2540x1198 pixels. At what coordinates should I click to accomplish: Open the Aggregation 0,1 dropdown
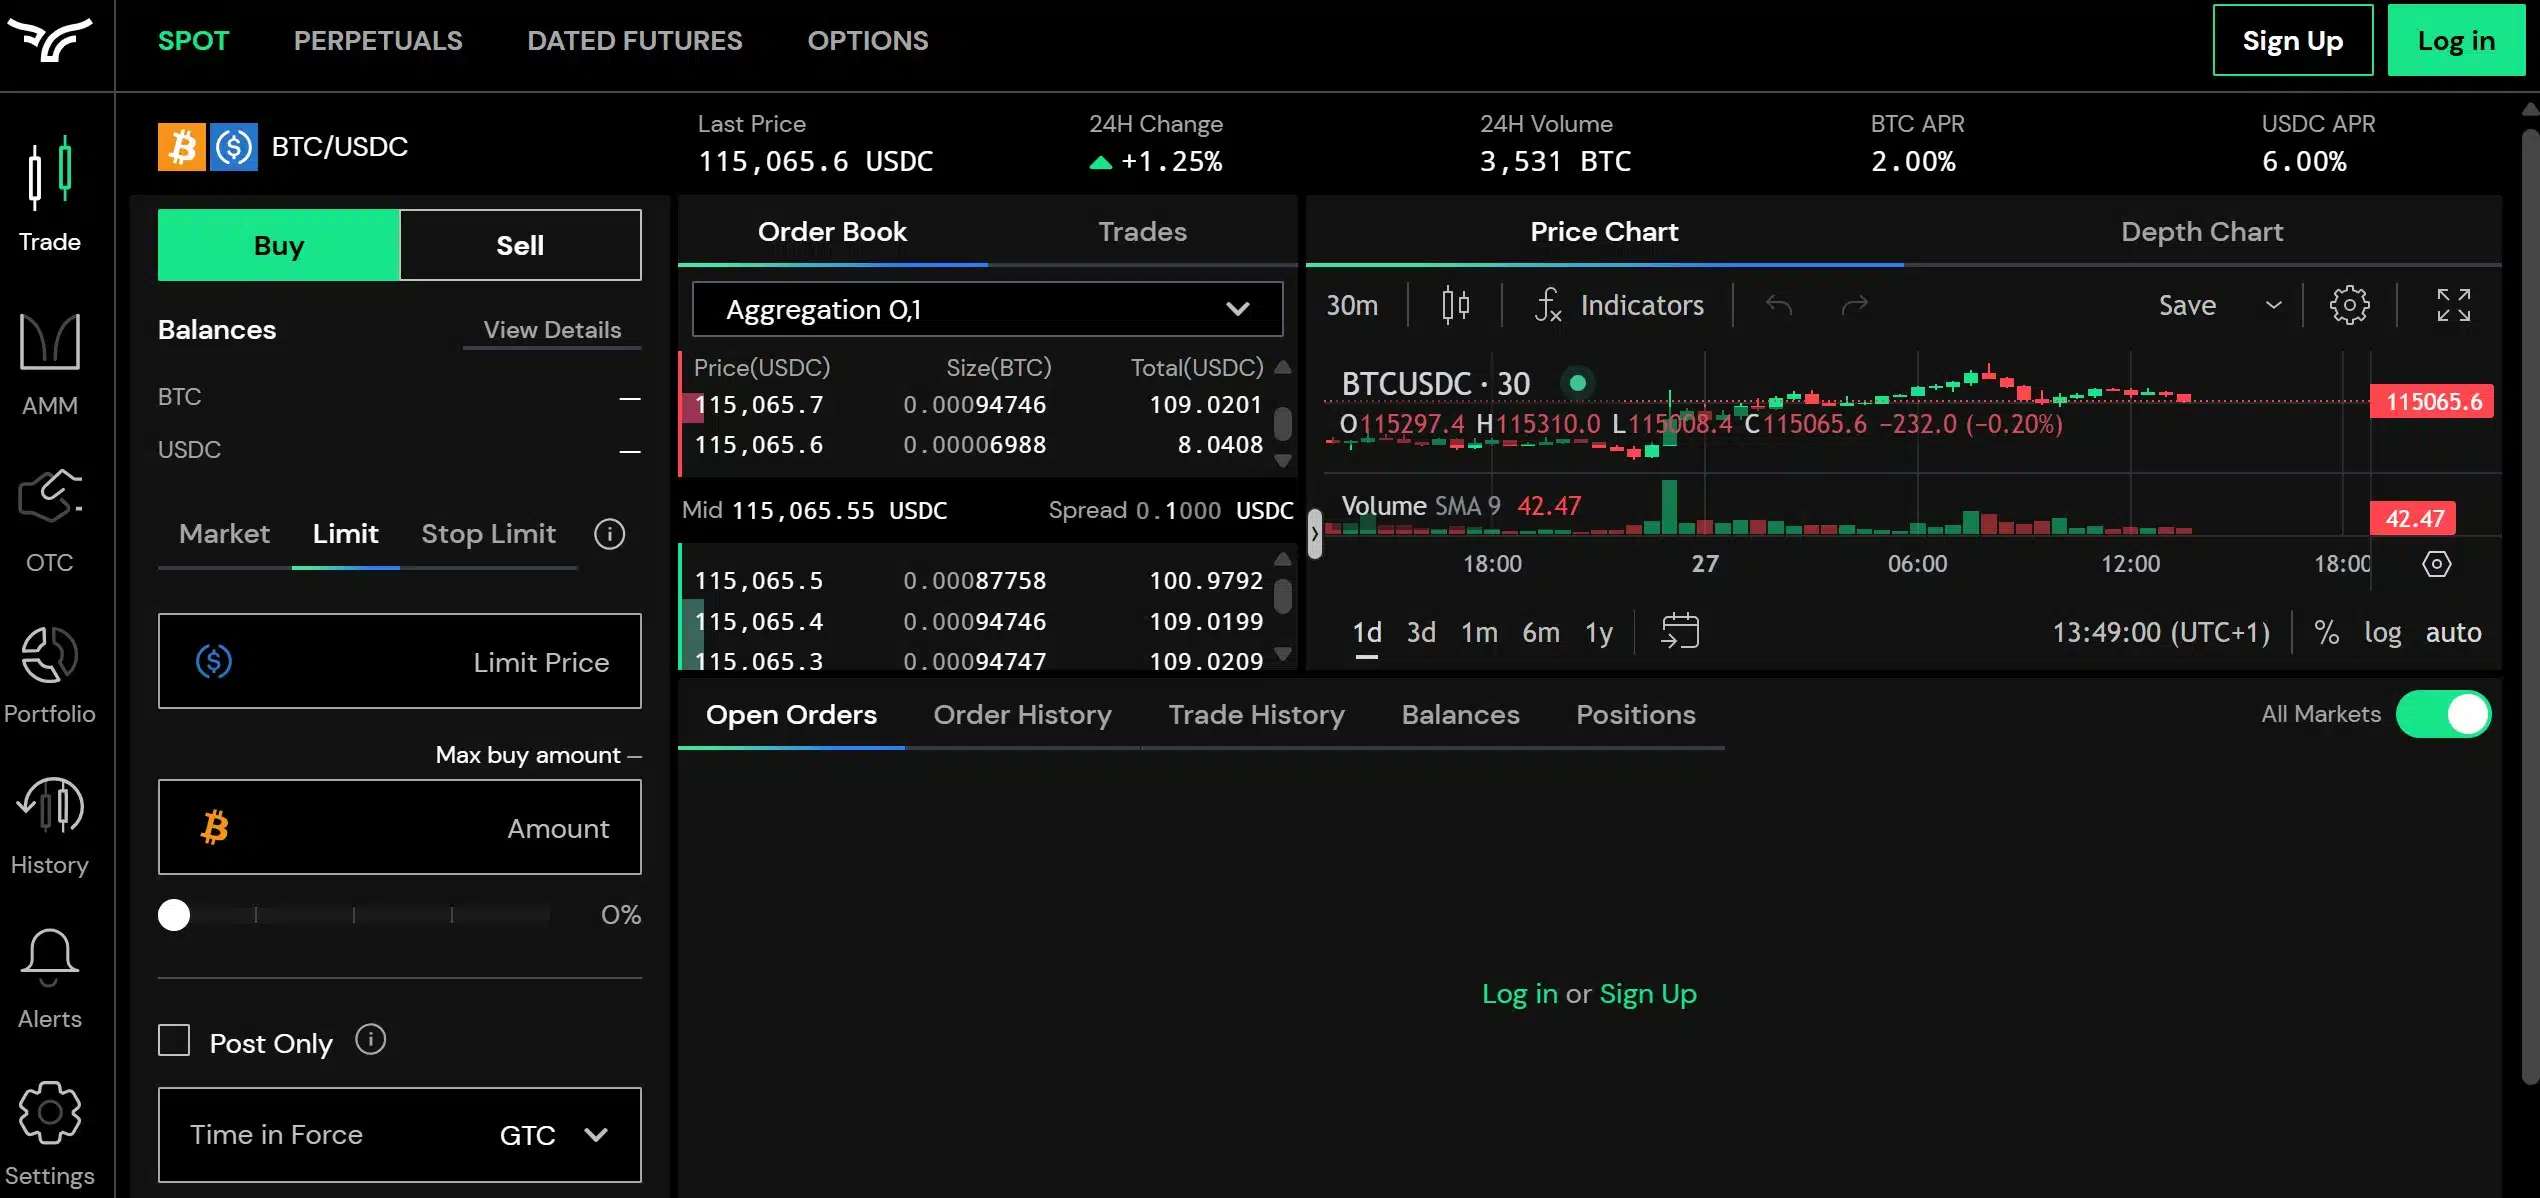[986, 309]
